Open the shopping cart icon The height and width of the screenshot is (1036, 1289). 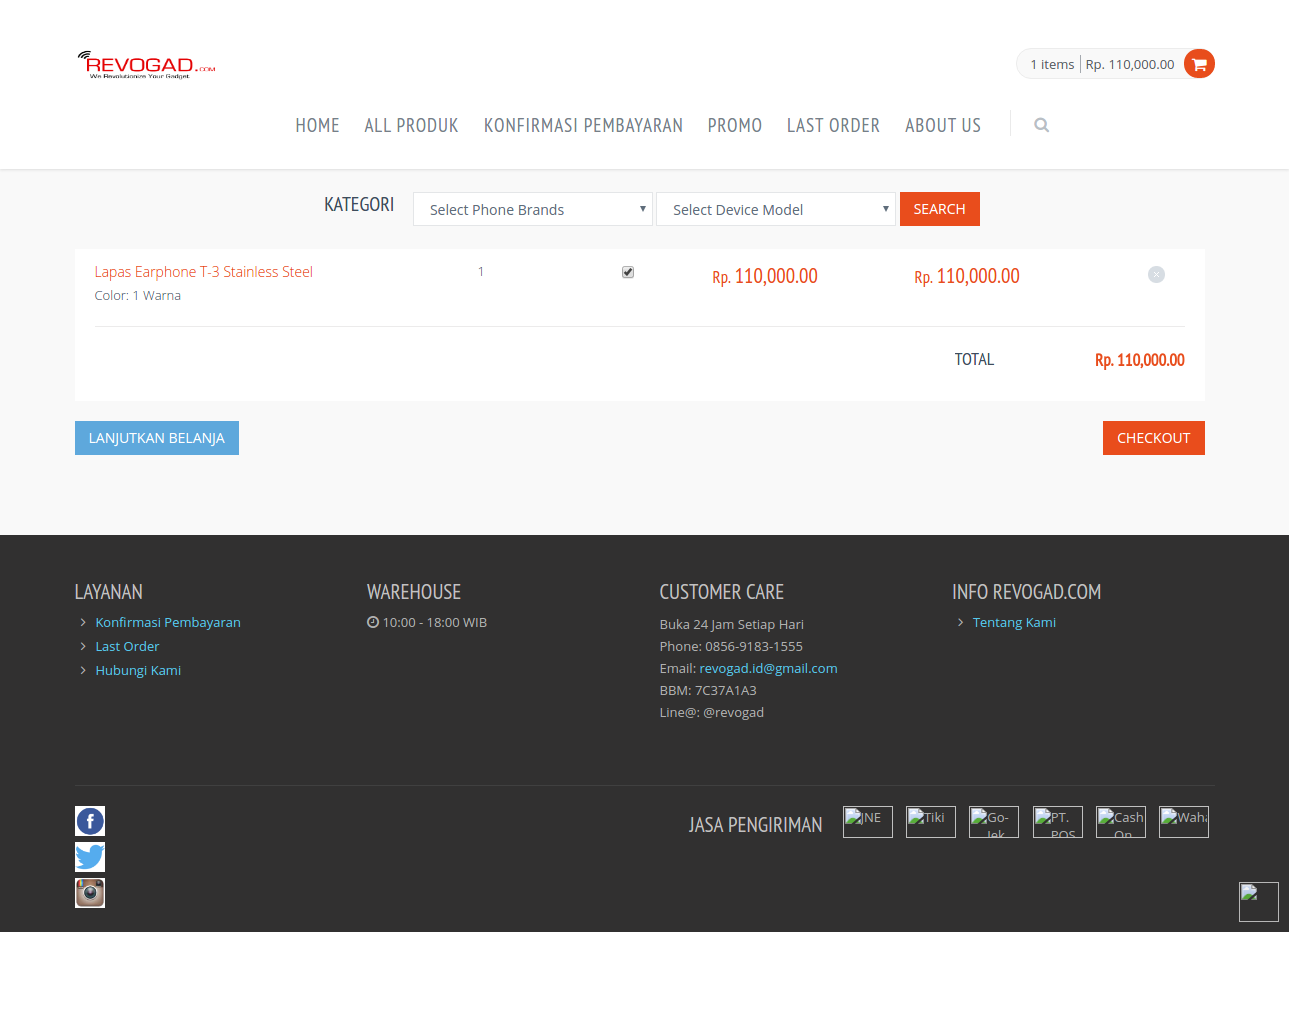click(1198, 63)
